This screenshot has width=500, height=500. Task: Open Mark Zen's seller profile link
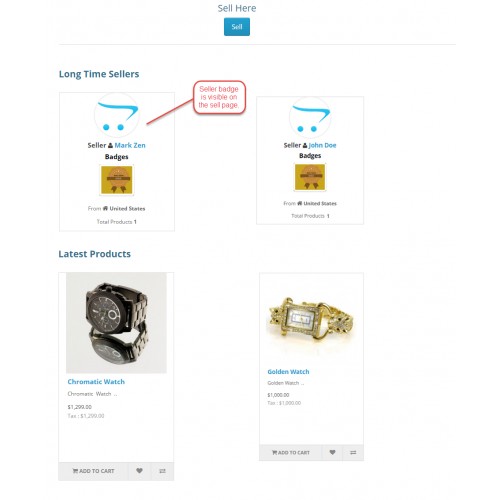130,145
